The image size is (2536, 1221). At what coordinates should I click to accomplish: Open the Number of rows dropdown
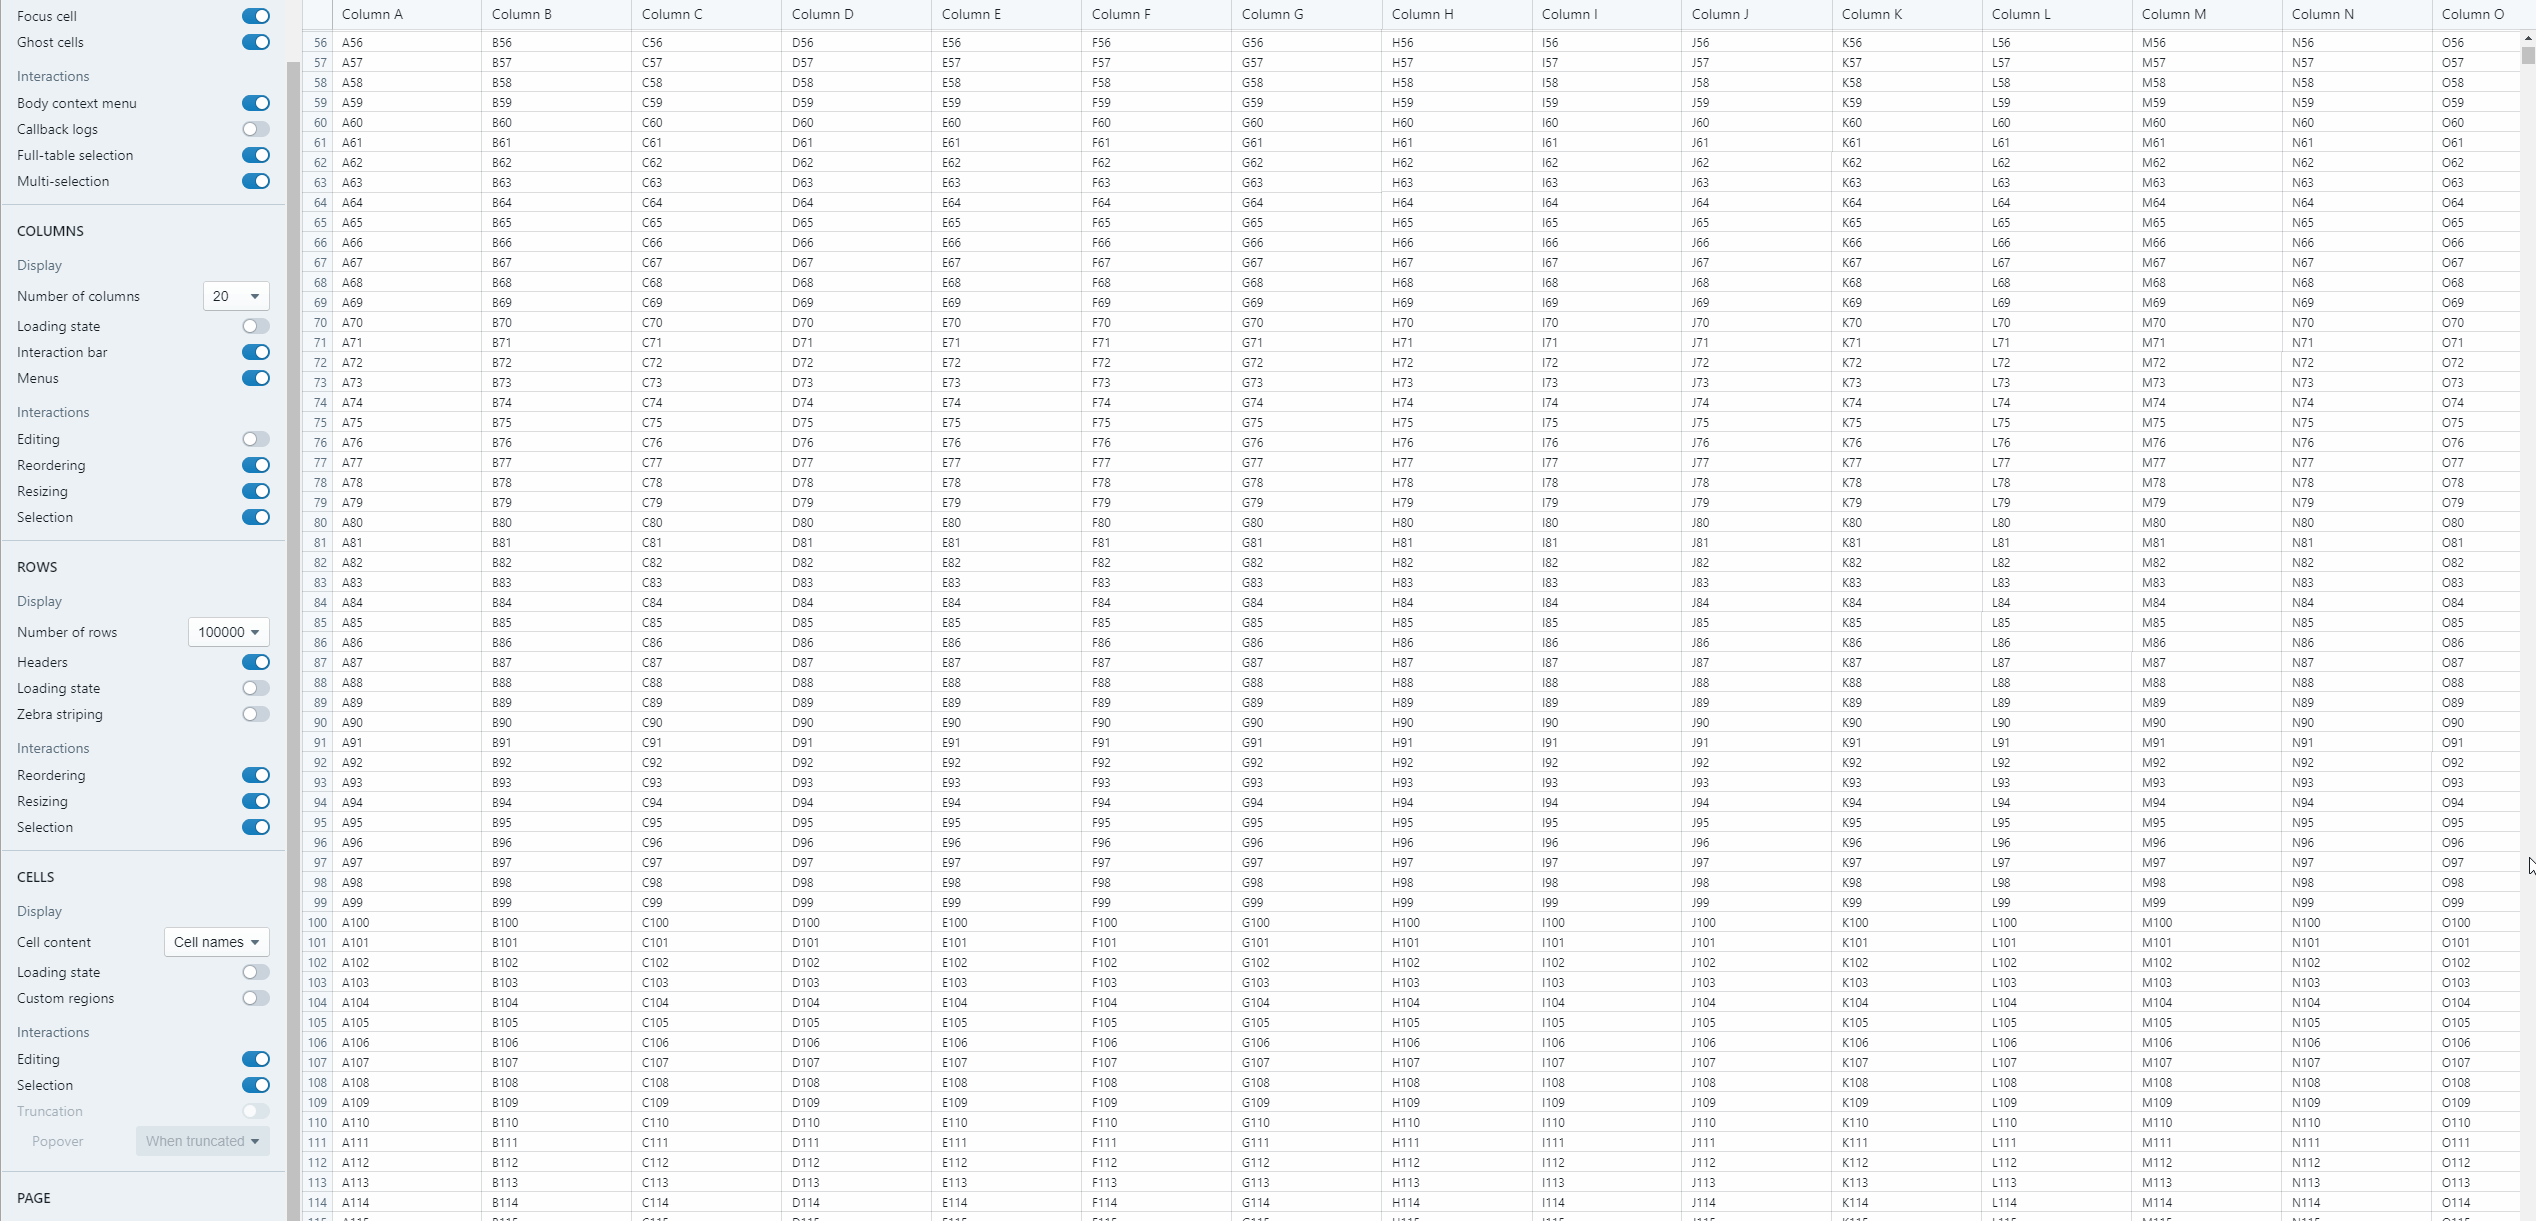(228, 632)
